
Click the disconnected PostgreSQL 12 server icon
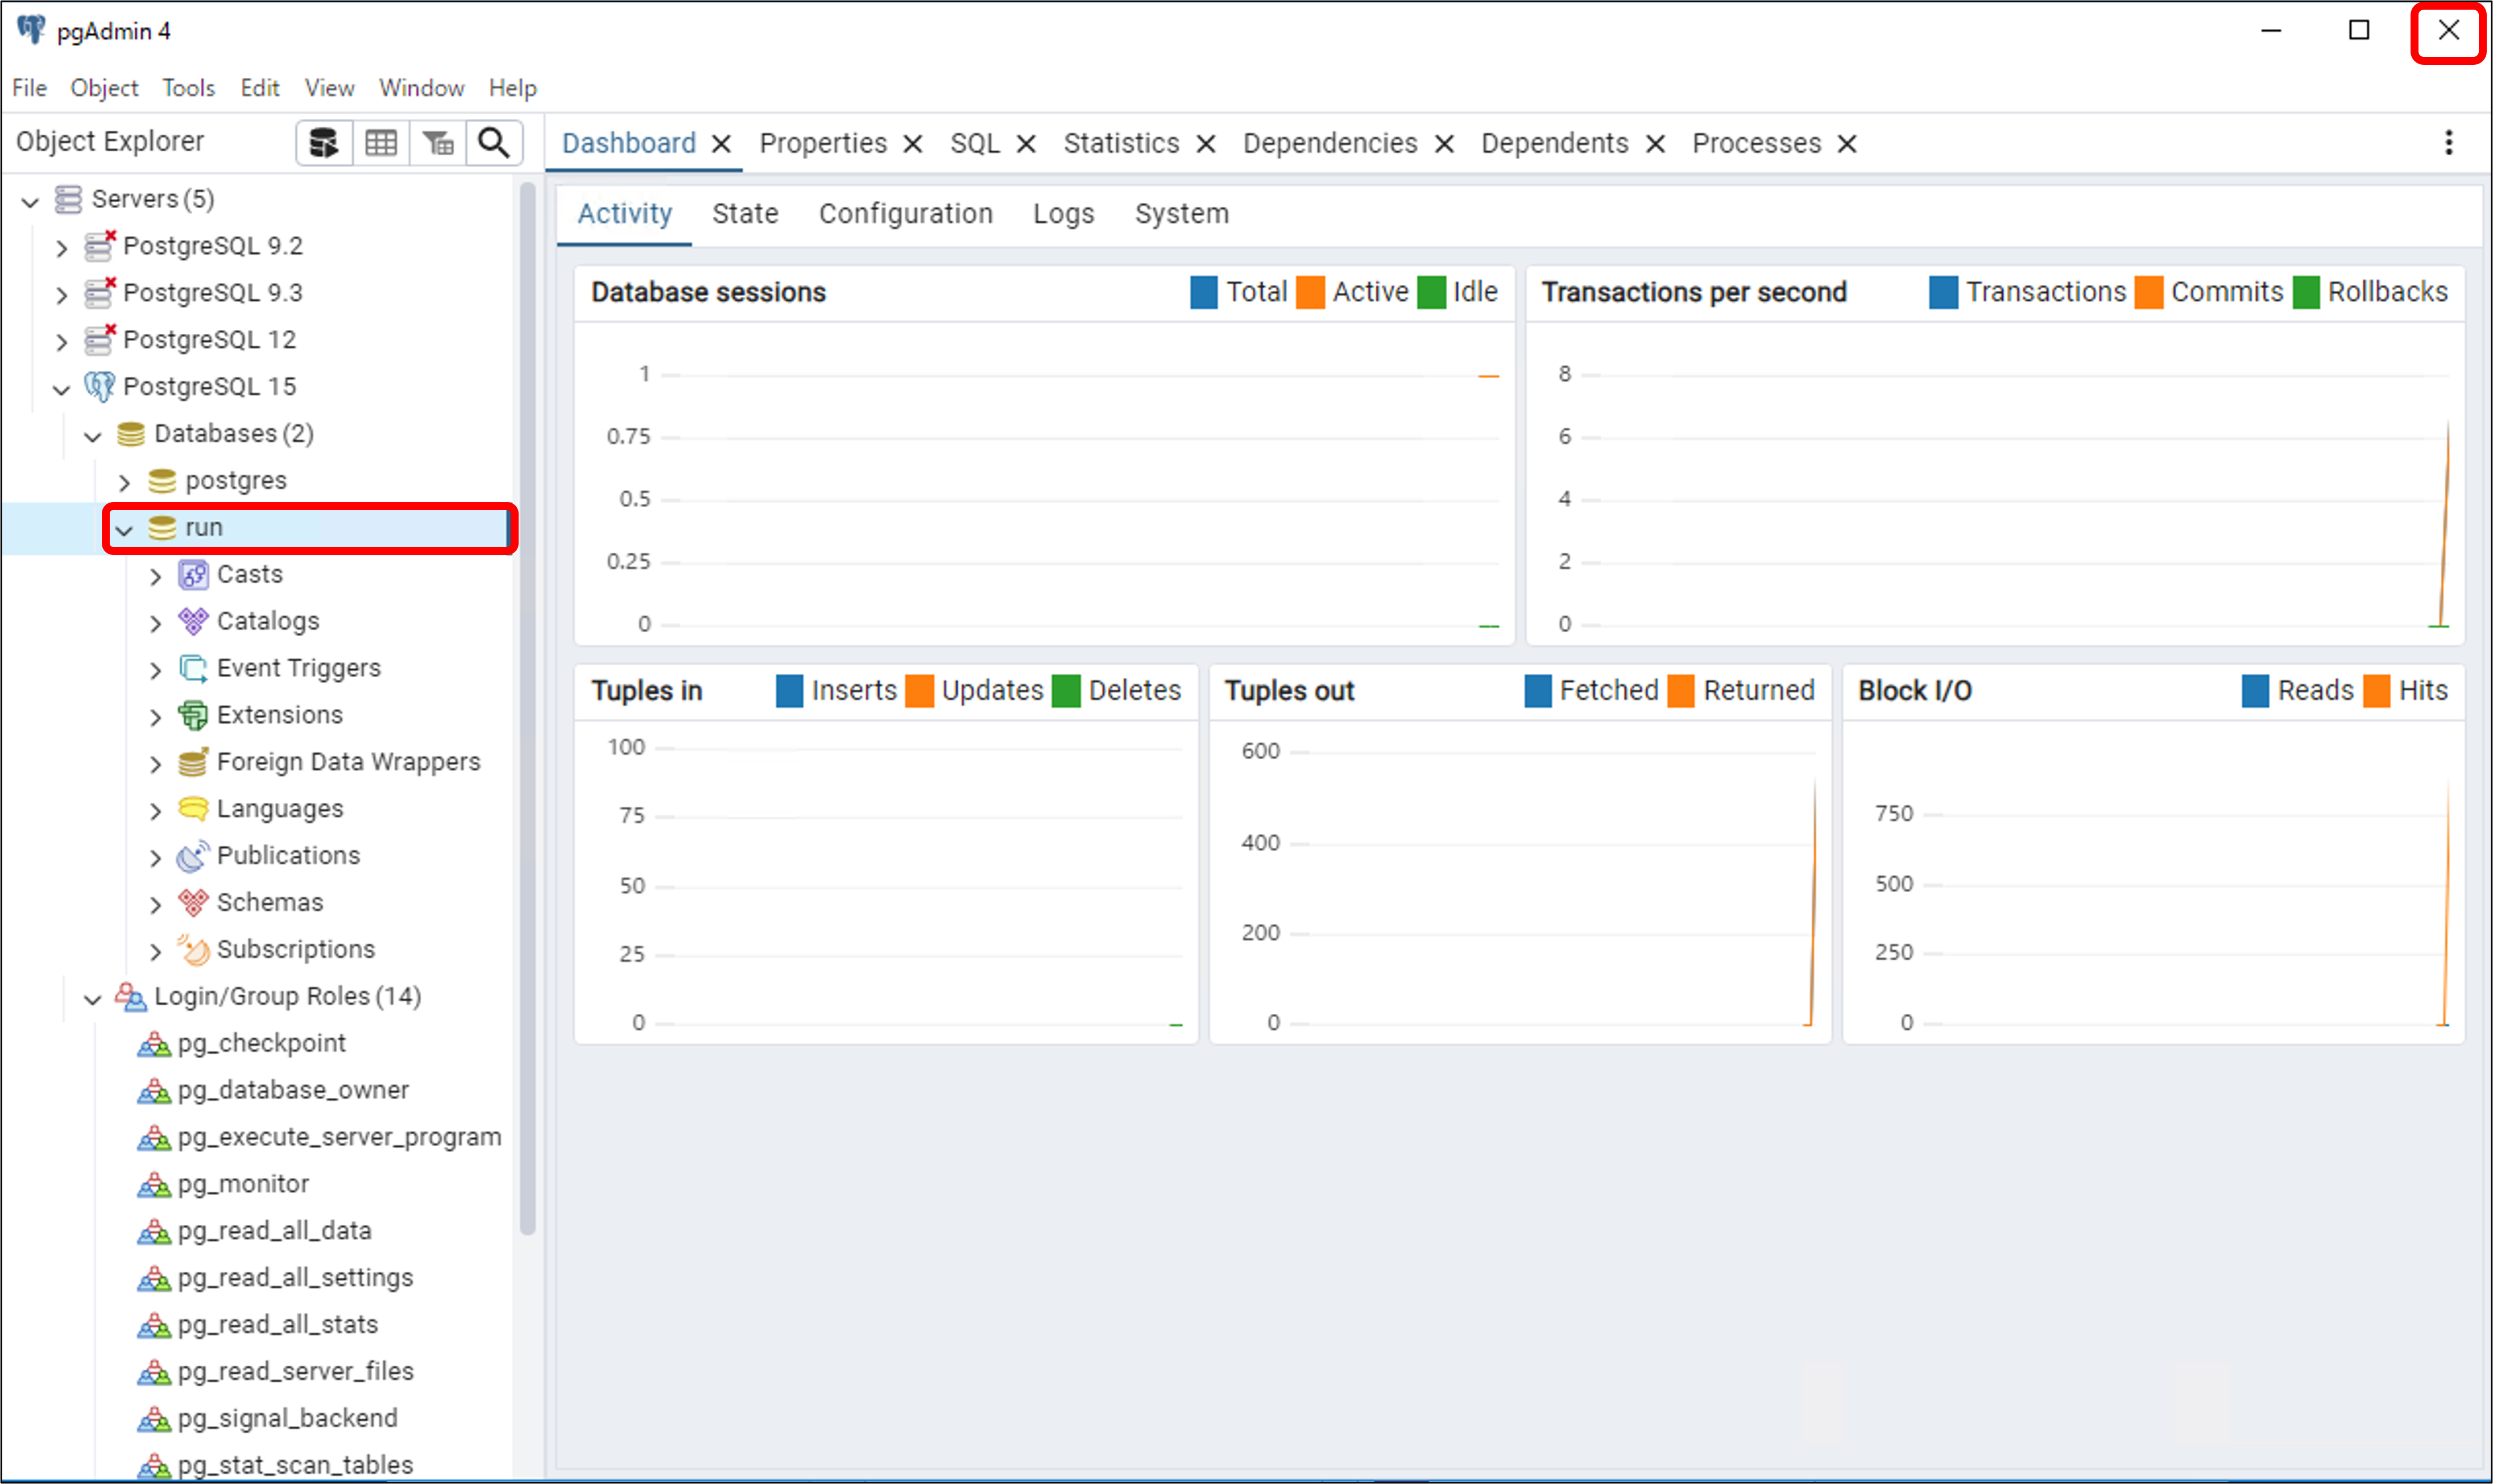99,340
